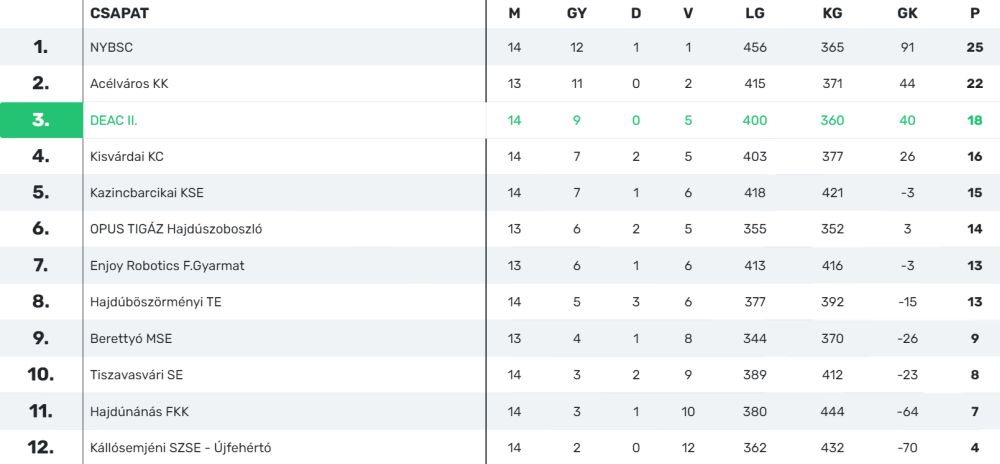Click the rank 1. position cell
Image resolution: width=1000 pixels, height=464 pixels.
click(40, 47)
